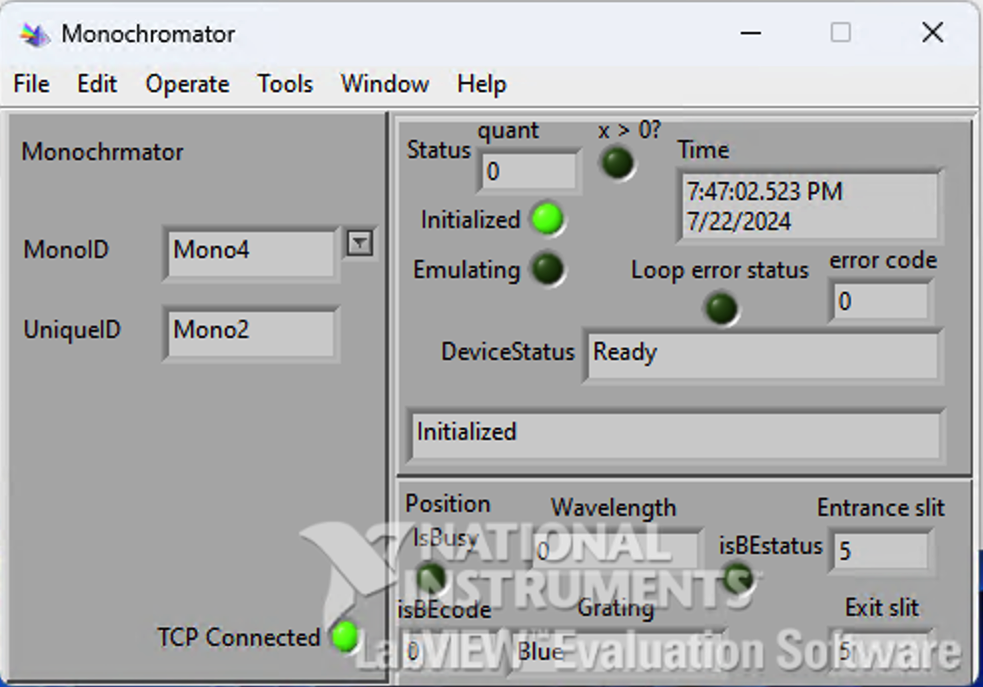Click the x > 0? LED indicator

(617, 163)
